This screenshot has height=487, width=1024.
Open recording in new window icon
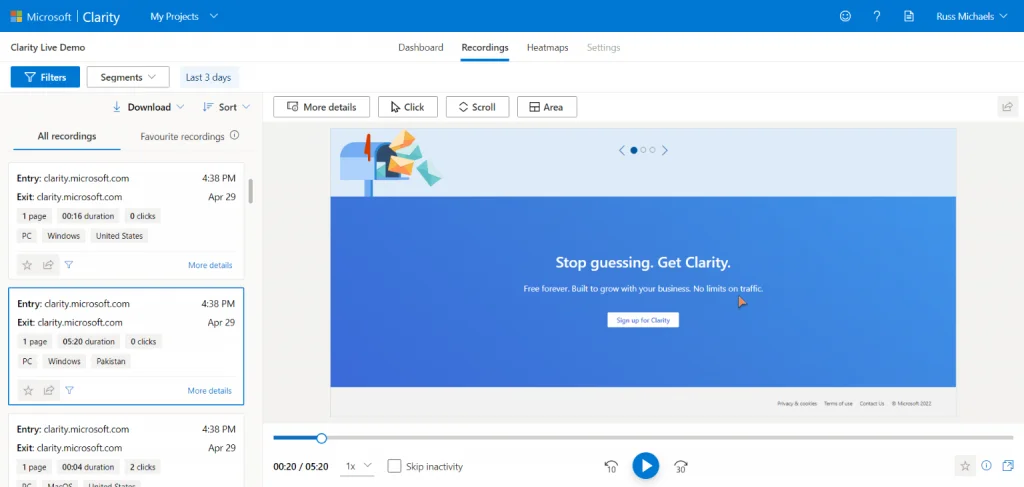tap(1008, 465)
